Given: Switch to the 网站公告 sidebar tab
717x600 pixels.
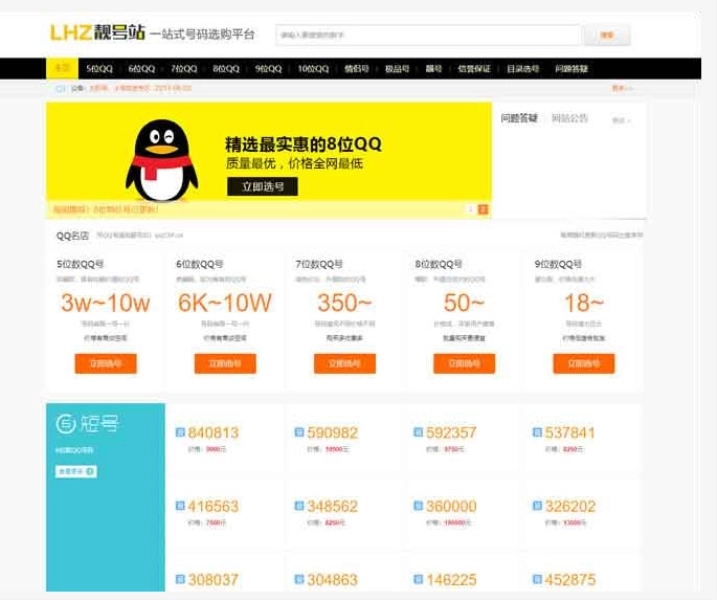Looking at the screenshot, I should (570, 118).
